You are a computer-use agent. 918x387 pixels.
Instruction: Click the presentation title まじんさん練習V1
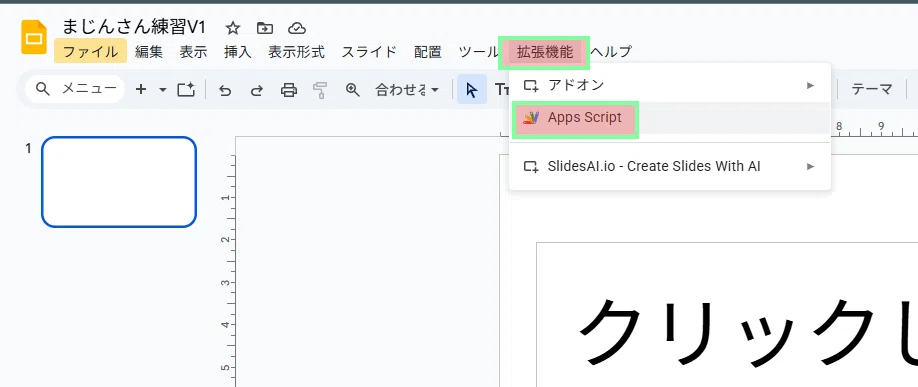click(134, 28)
